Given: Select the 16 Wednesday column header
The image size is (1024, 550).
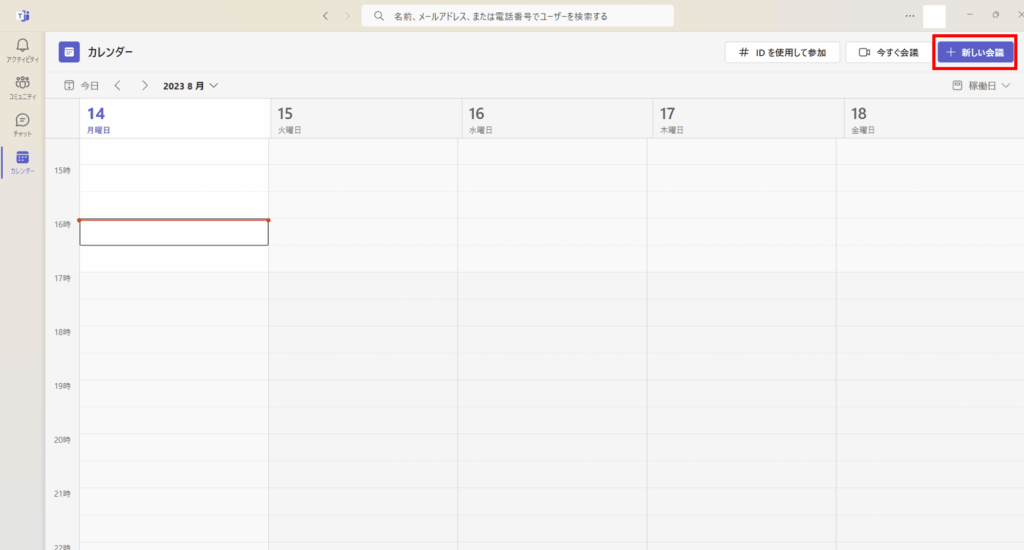Looking at the screenshot, I should tap(558, 119).
